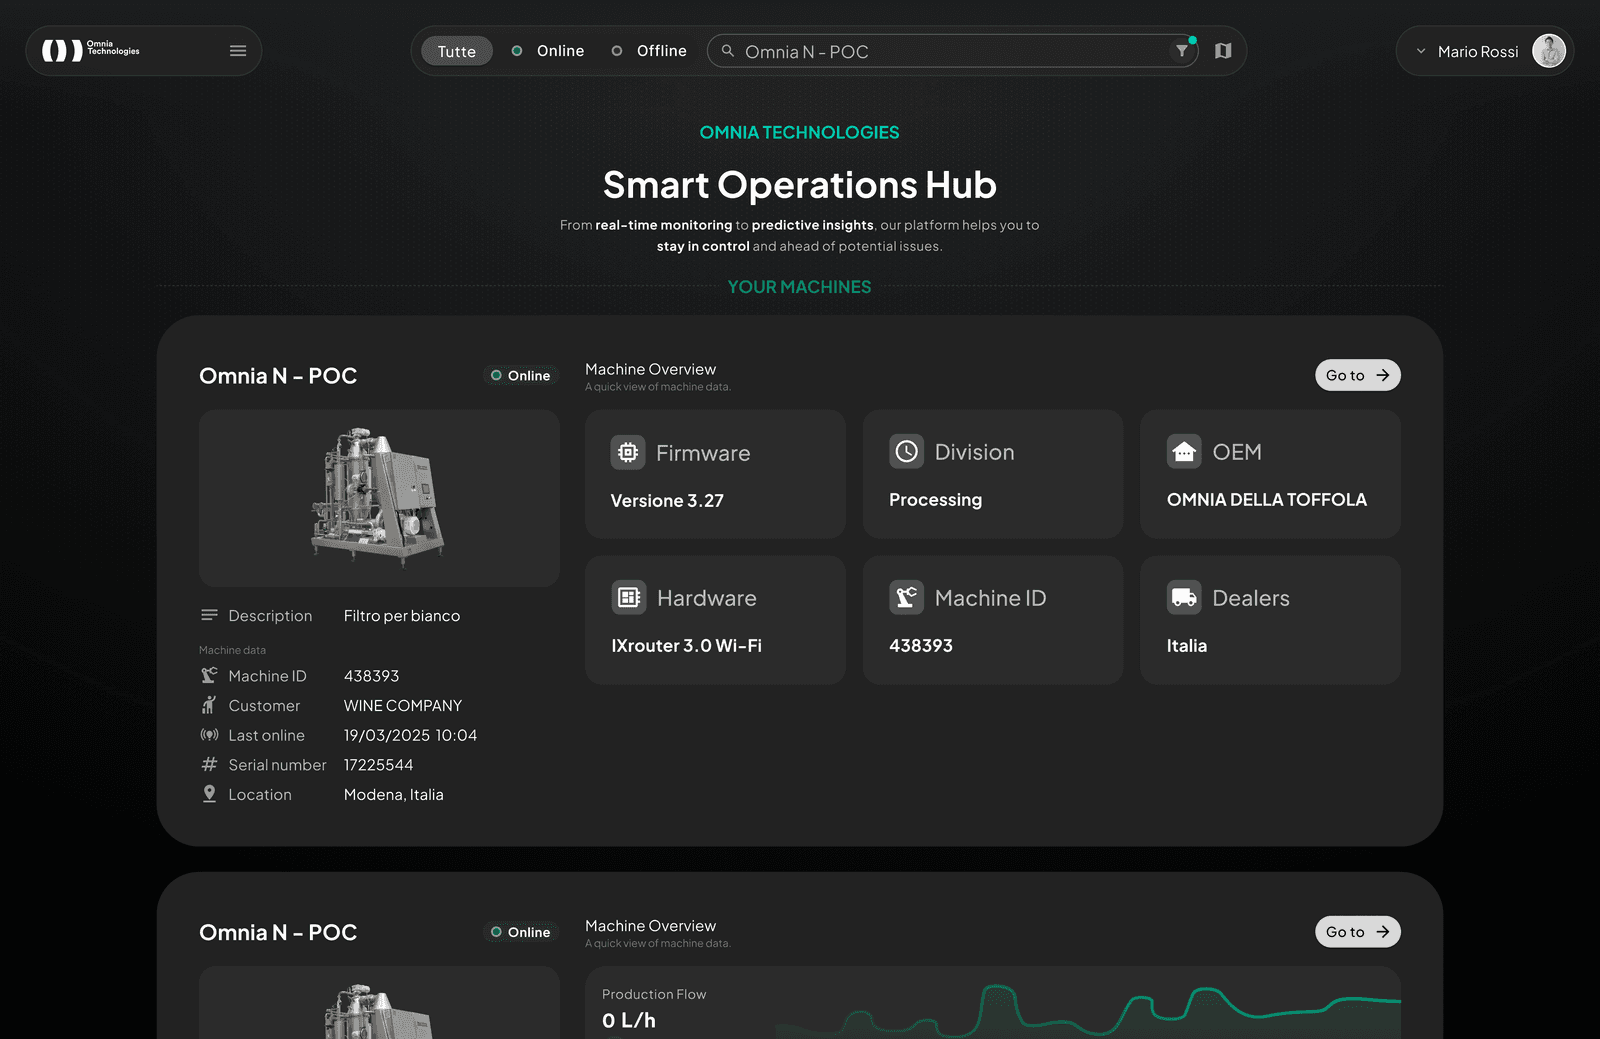Select the Online filter radio option
Viewport: 1600px width, 1039px height.
[548, 51]
